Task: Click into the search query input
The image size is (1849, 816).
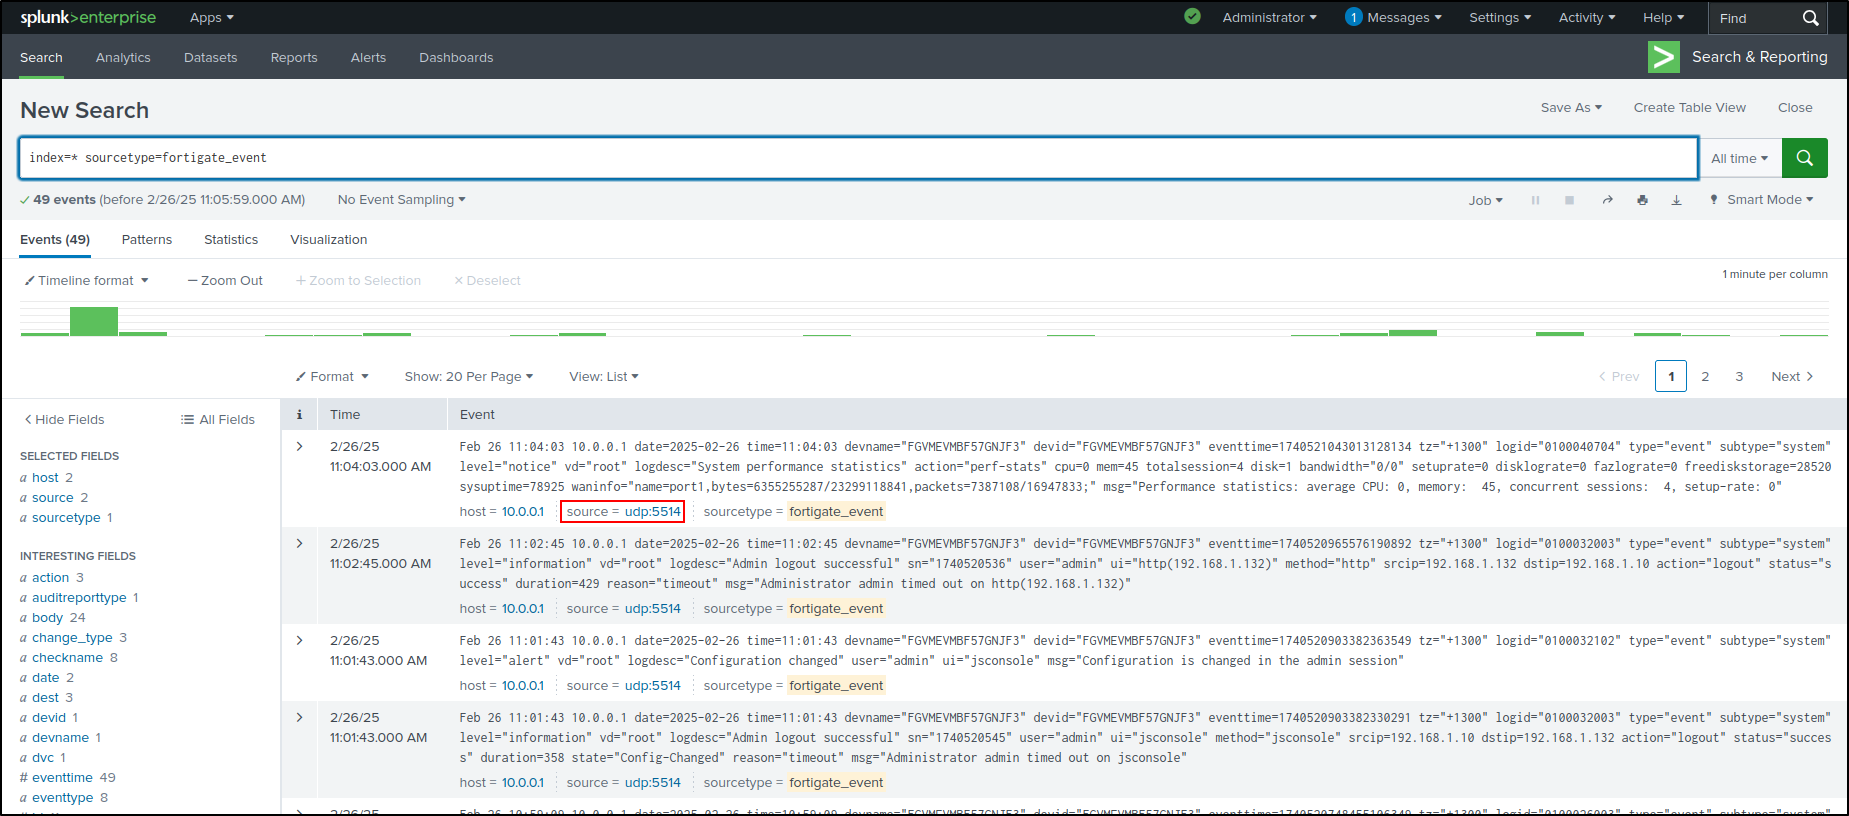Action: coord(858,158)
